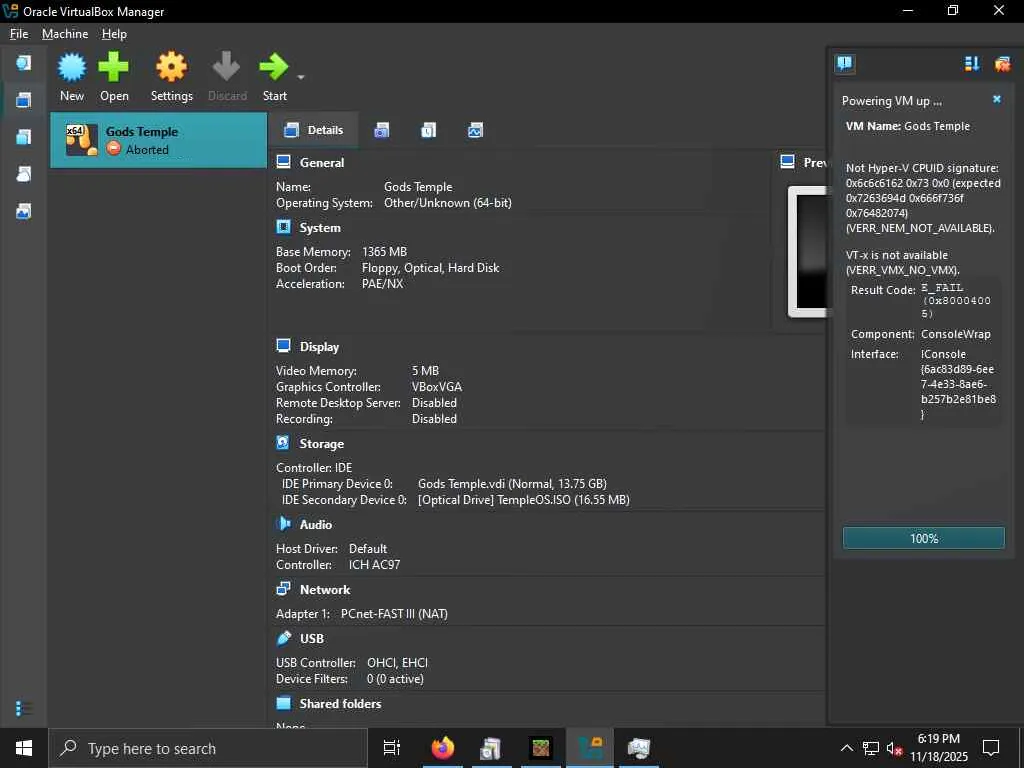
Task: Click the Shared folders section header
Action: [x=340, y=703]
